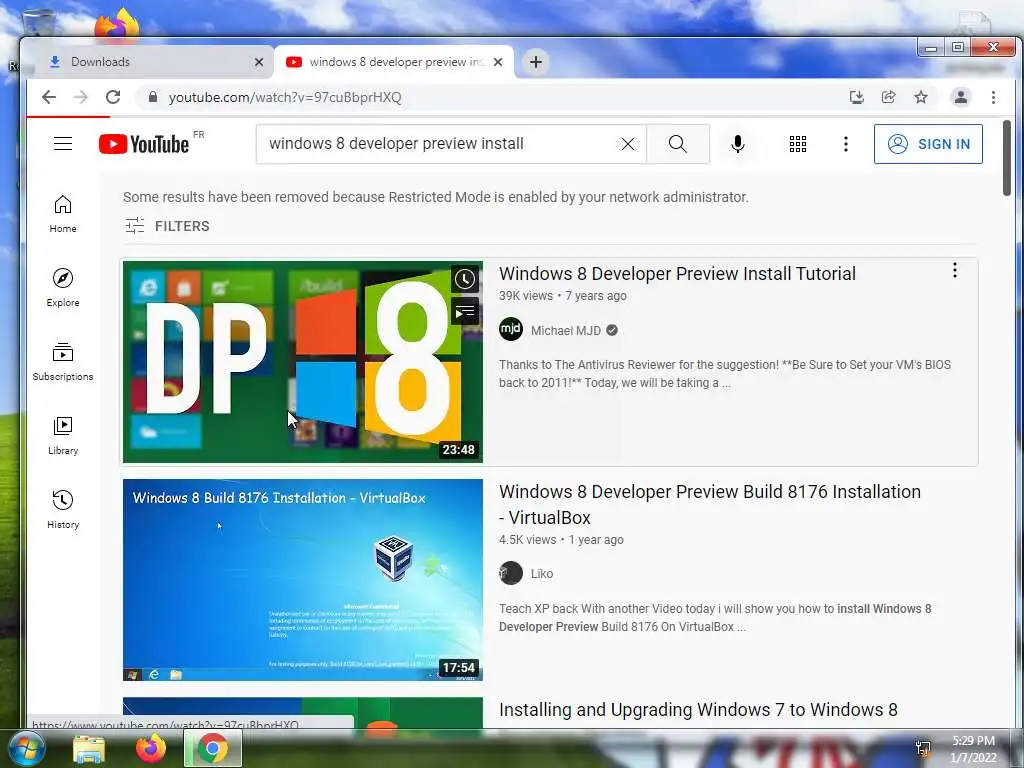Click Chrome back arrow
Viewport: 1024px width, 768px height.
[x=49, y=97]
